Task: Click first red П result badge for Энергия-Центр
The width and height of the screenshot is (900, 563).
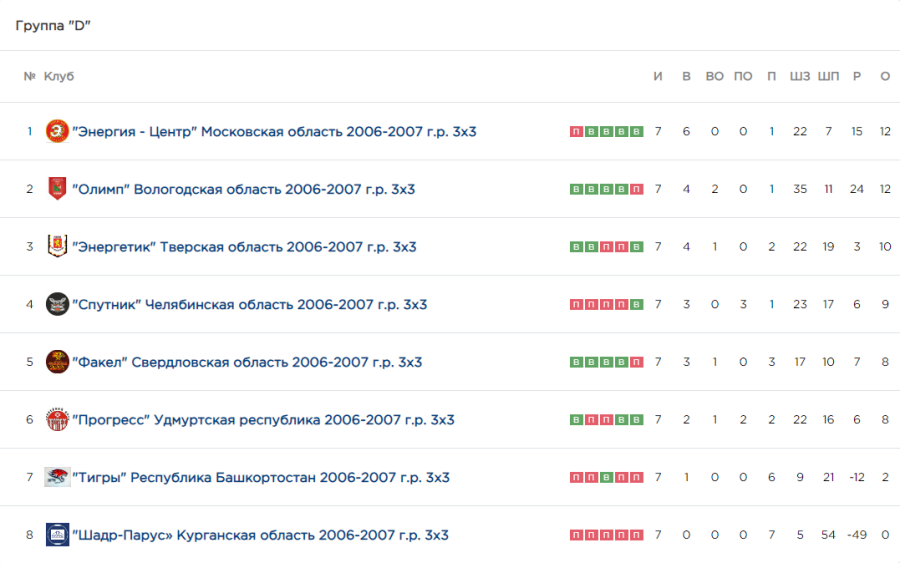Action: [576, 131]
